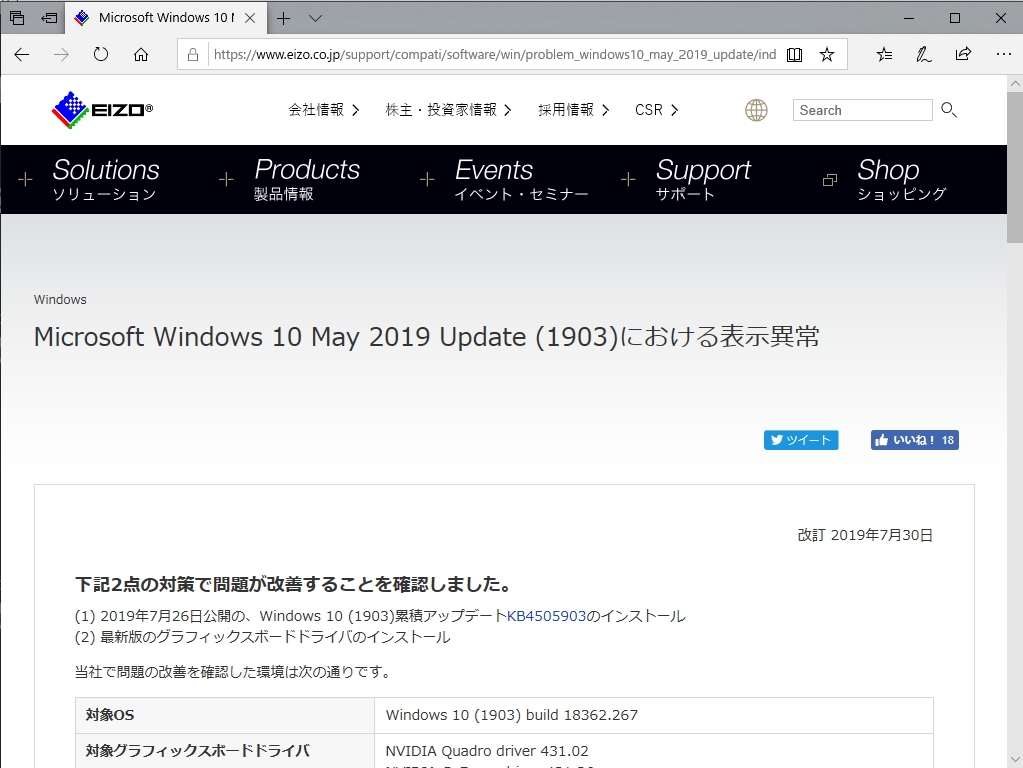Open the CSR link
The image size is (1023, 768).
(656, 110)
